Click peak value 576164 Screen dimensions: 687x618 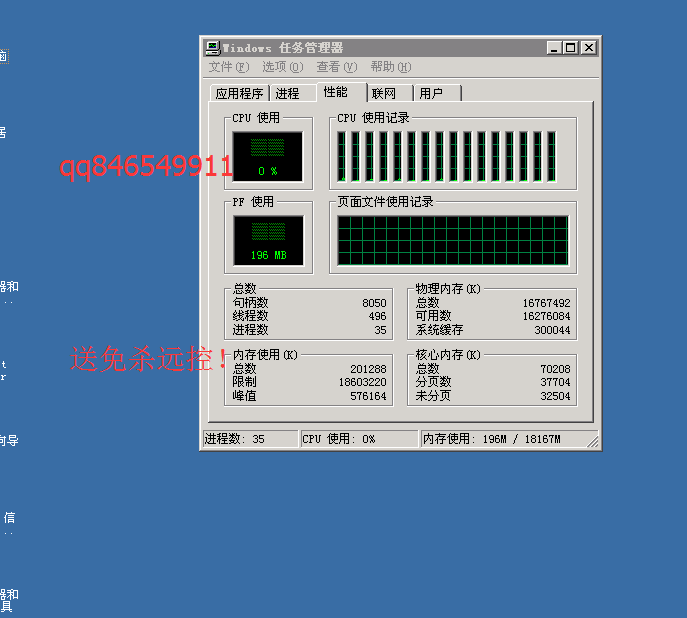point(368,396)
